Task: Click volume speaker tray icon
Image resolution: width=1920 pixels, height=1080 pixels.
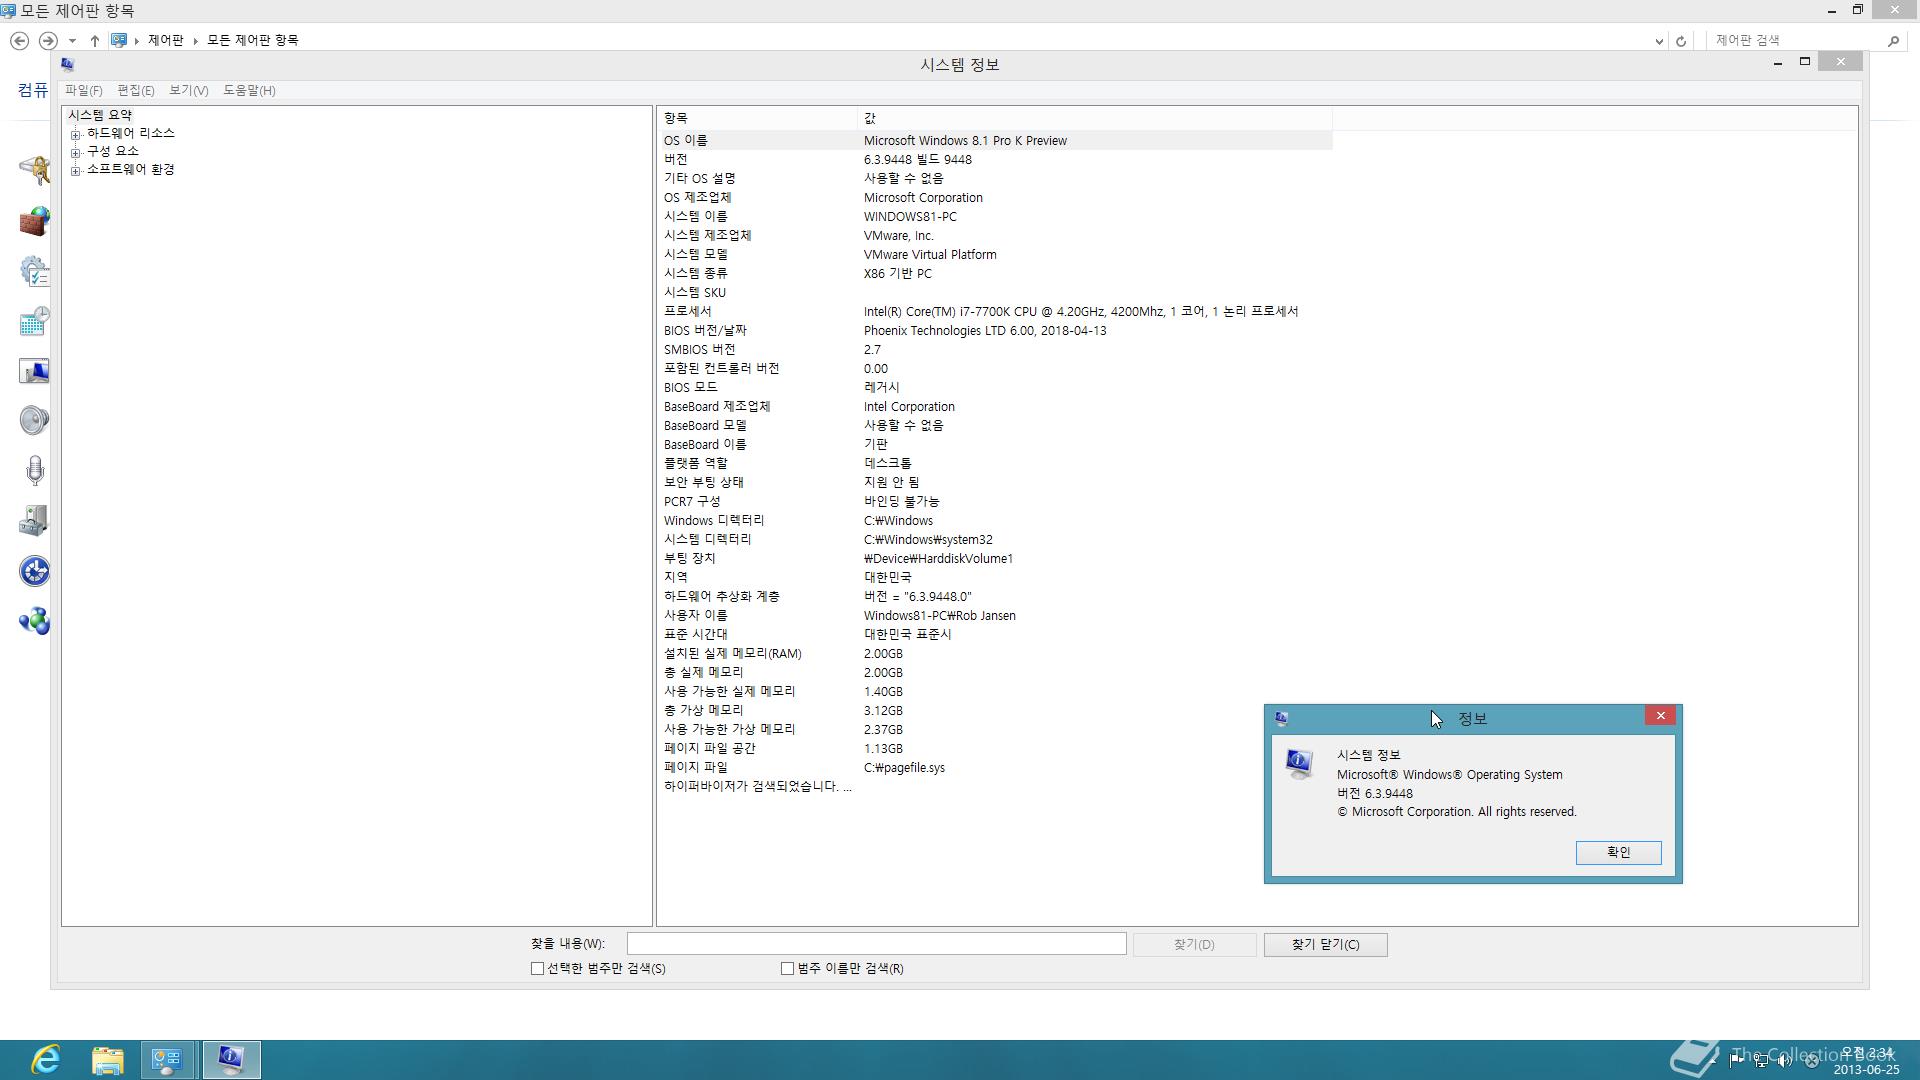Action: [x=1785, y=1061]
